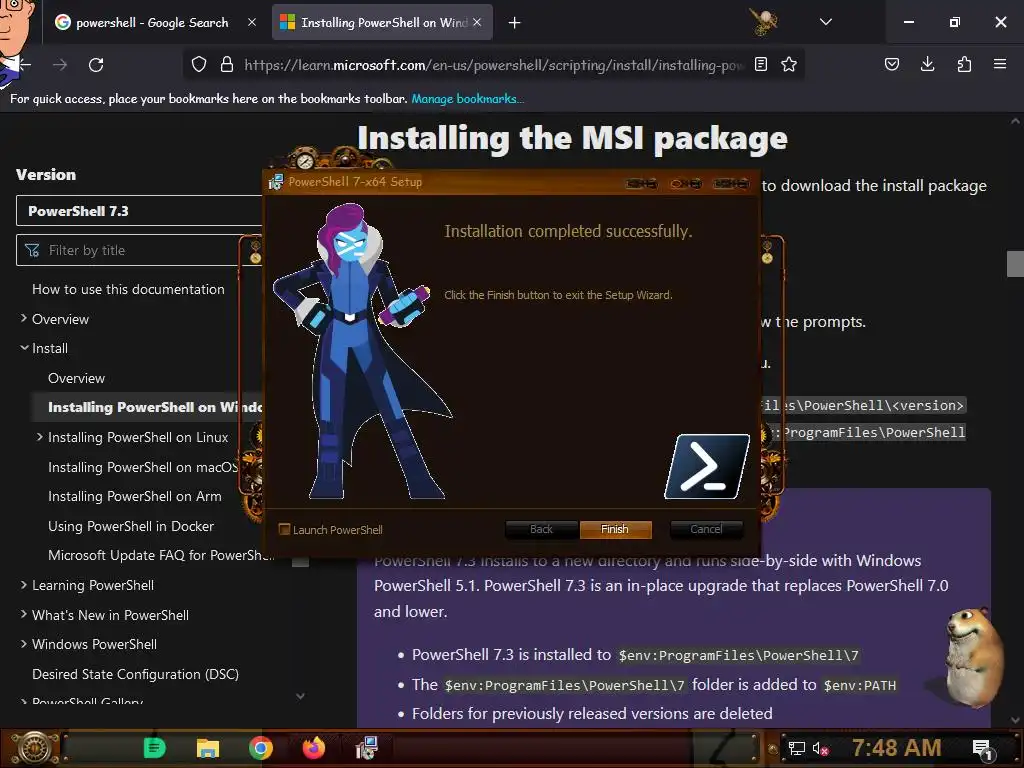Expand Learning PowerShell section
The width and height of the screenshot is (1024, 768).
(x=24, y=584)
